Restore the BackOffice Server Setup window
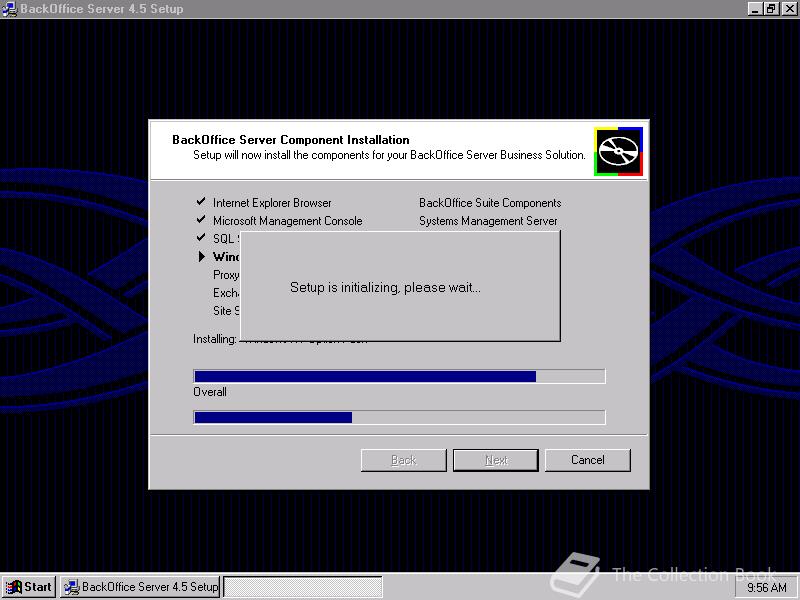This screenshot has height=600, width=800. pyautogui.click(x=771, y=9)
